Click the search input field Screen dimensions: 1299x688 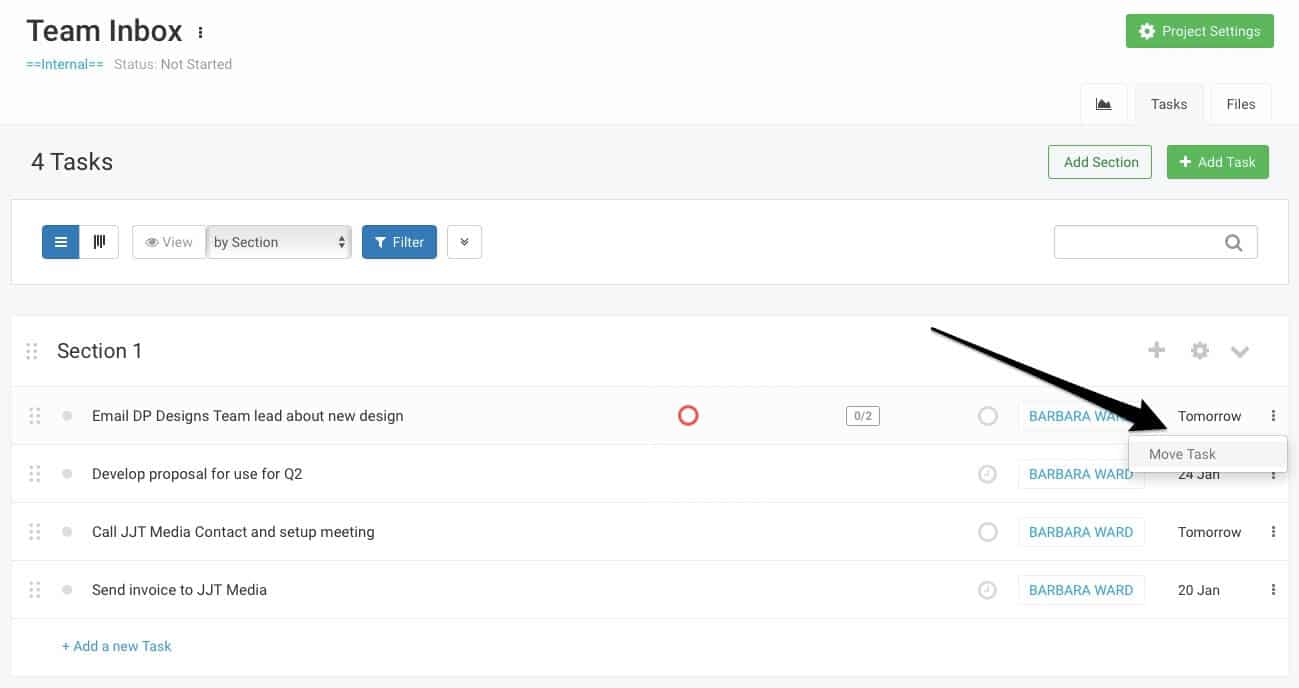tap(1140, 241)
